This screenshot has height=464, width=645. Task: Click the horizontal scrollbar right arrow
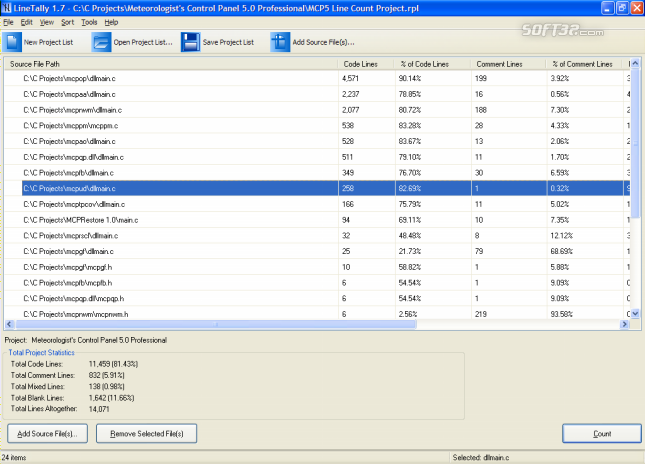click(624, 324)
